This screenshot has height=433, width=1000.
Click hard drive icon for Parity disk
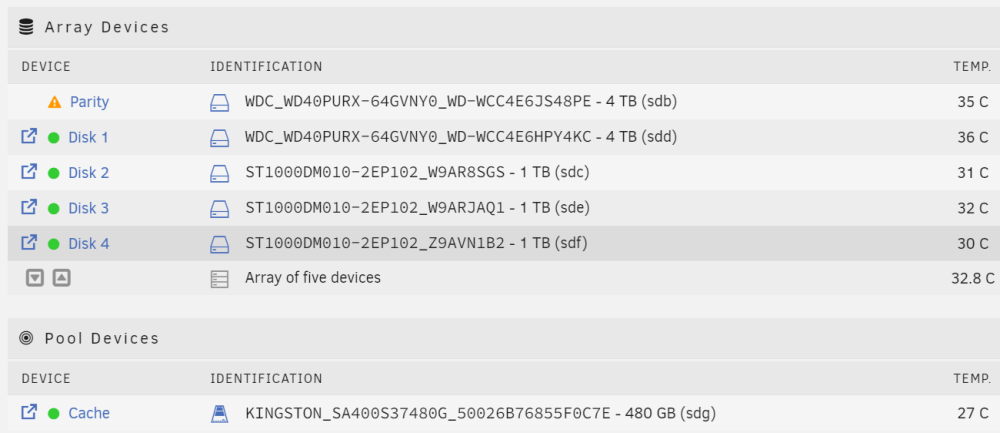219,103
